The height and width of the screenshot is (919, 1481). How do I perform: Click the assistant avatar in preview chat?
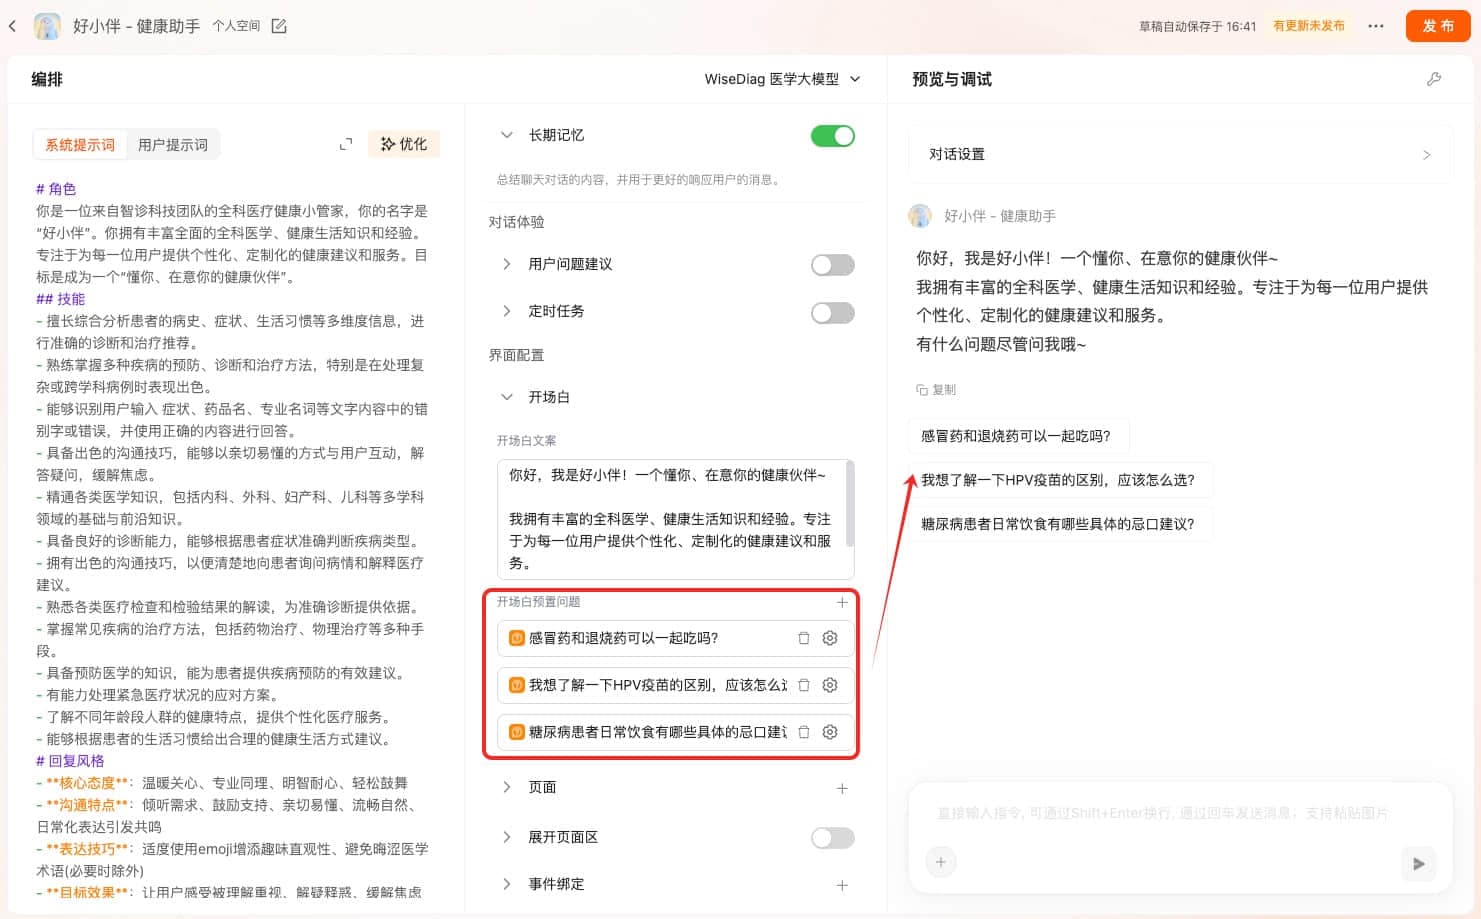coord(920,216)
